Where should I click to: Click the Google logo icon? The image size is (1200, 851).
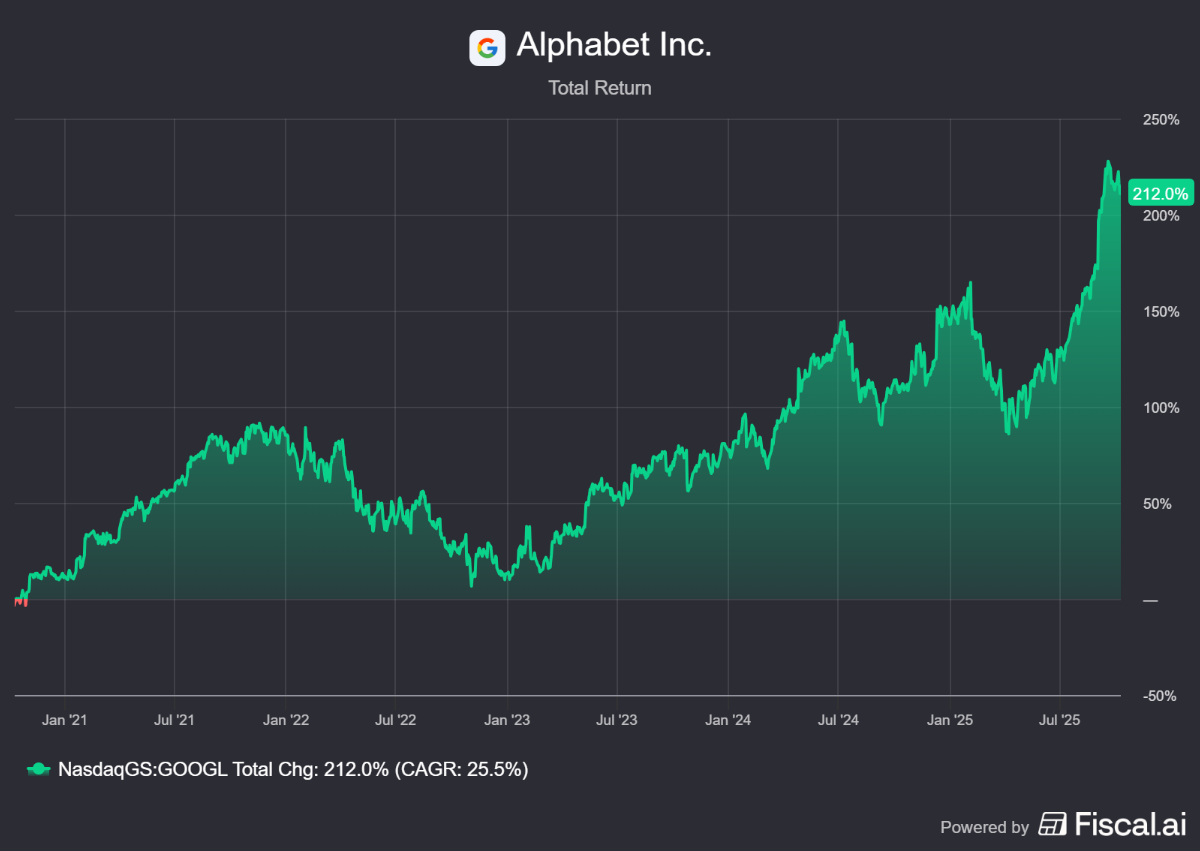pyautogui.click(x=487, y=47)
